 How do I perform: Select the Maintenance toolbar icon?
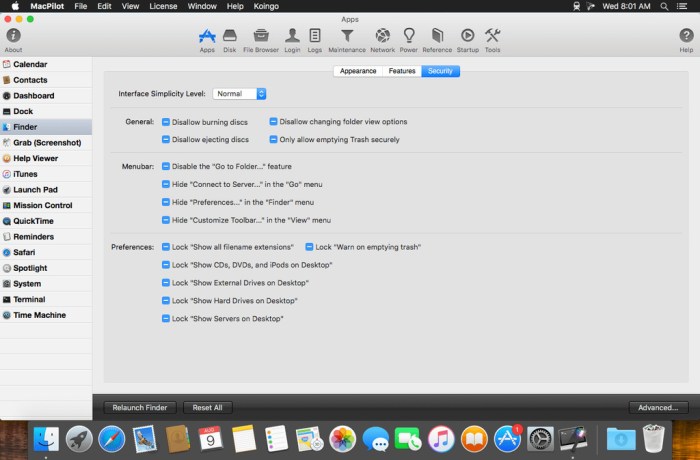[x=347, y=38]
